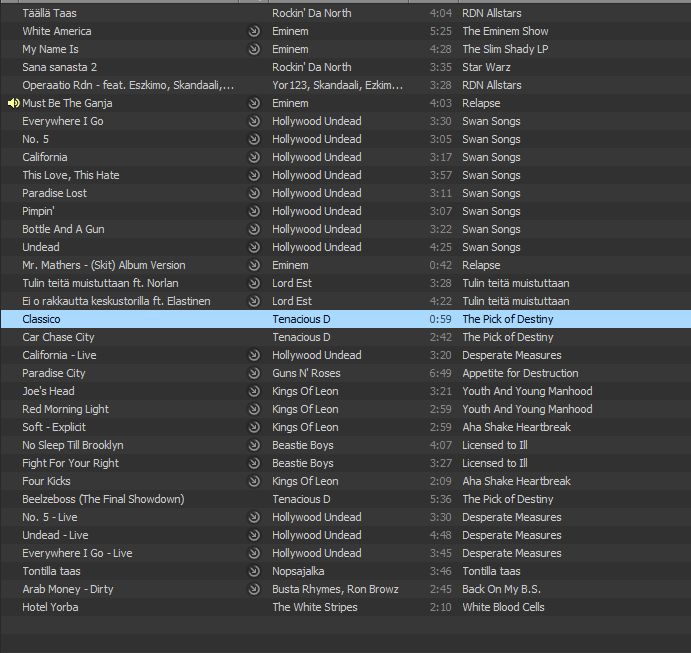Open album Relapse on Must Be The Ganja row
The height and width of the screenshot is (653, 691).
click(481, 103)
